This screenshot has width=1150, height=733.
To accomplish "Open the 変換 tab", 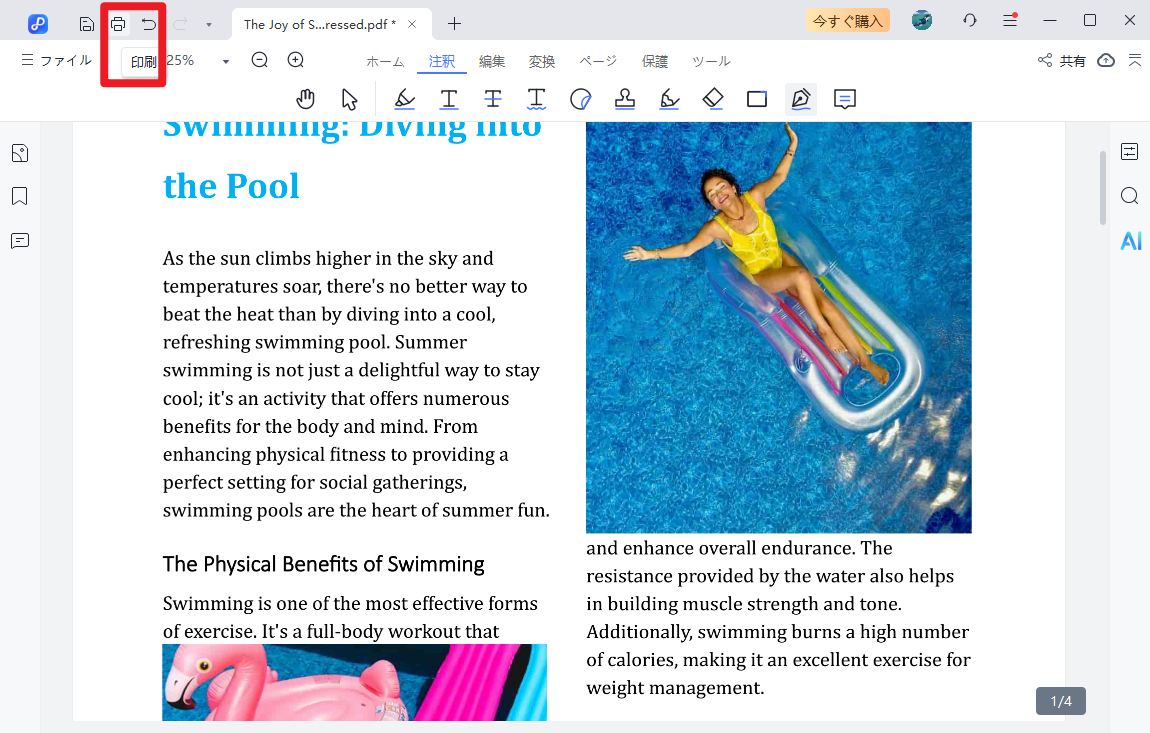I will pyautogui.click(x=542, y=61).
